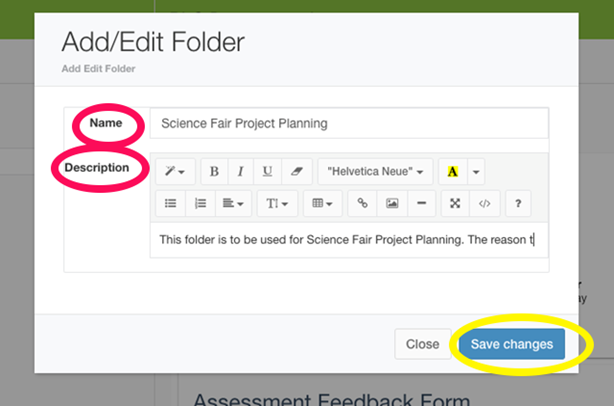Insert an unordered bullet list
Screen dimensions: 614x406
point(170,203)
